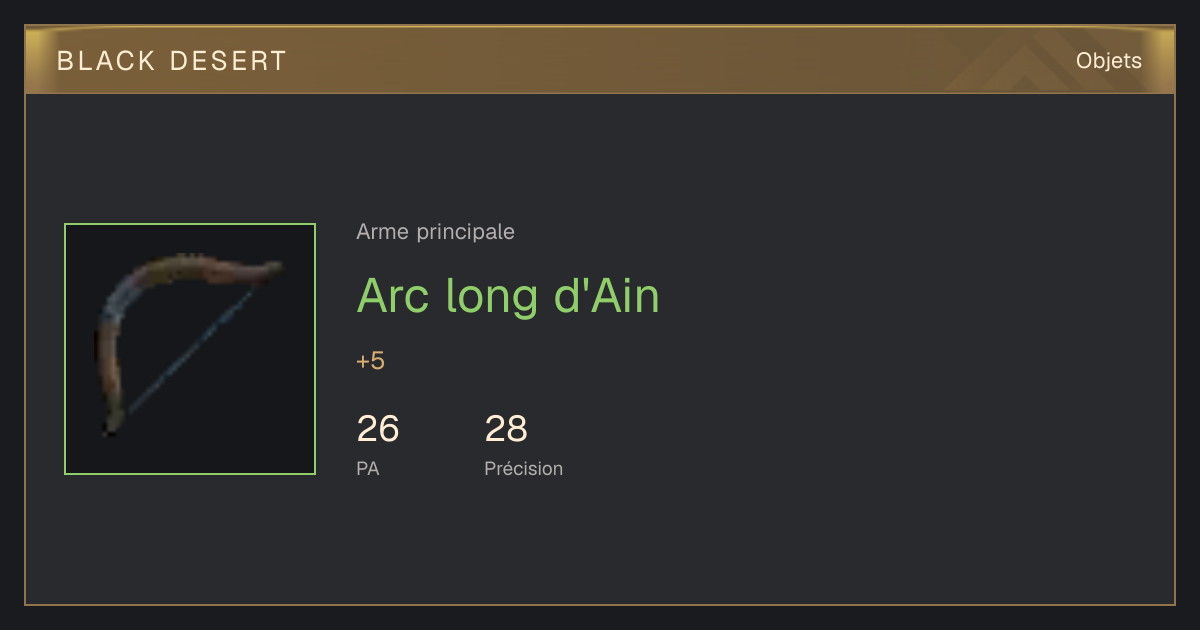Click the gold header bar between title and Objets
This screenshot has width=1200, height=630.
[x=680, y=61]
